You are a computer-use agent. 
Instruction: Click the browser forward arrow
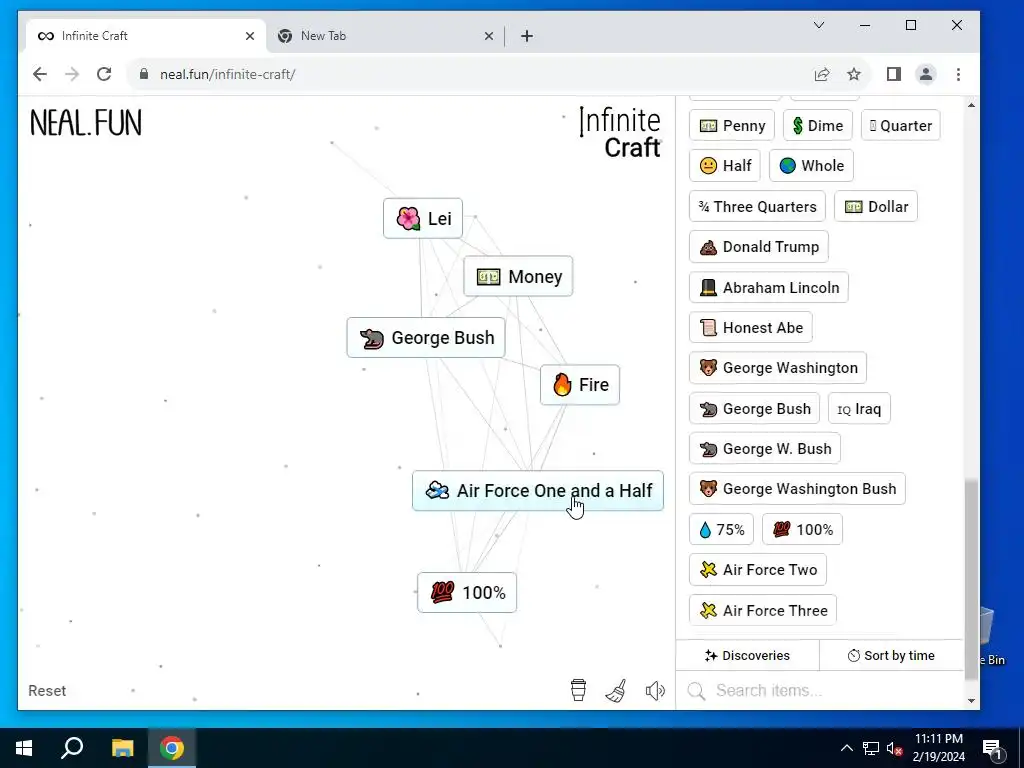[72, 74]
